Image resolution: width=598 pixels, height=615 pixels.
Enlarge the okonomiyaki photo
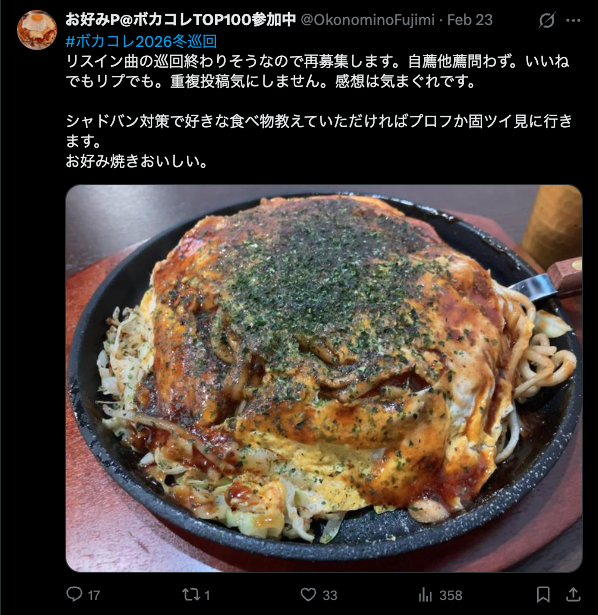point(324,378)
